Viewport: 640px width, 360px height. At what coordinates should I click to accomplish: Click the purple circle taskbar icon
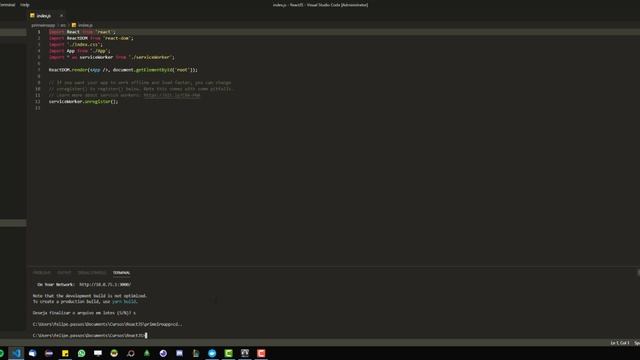coord(163,353)
